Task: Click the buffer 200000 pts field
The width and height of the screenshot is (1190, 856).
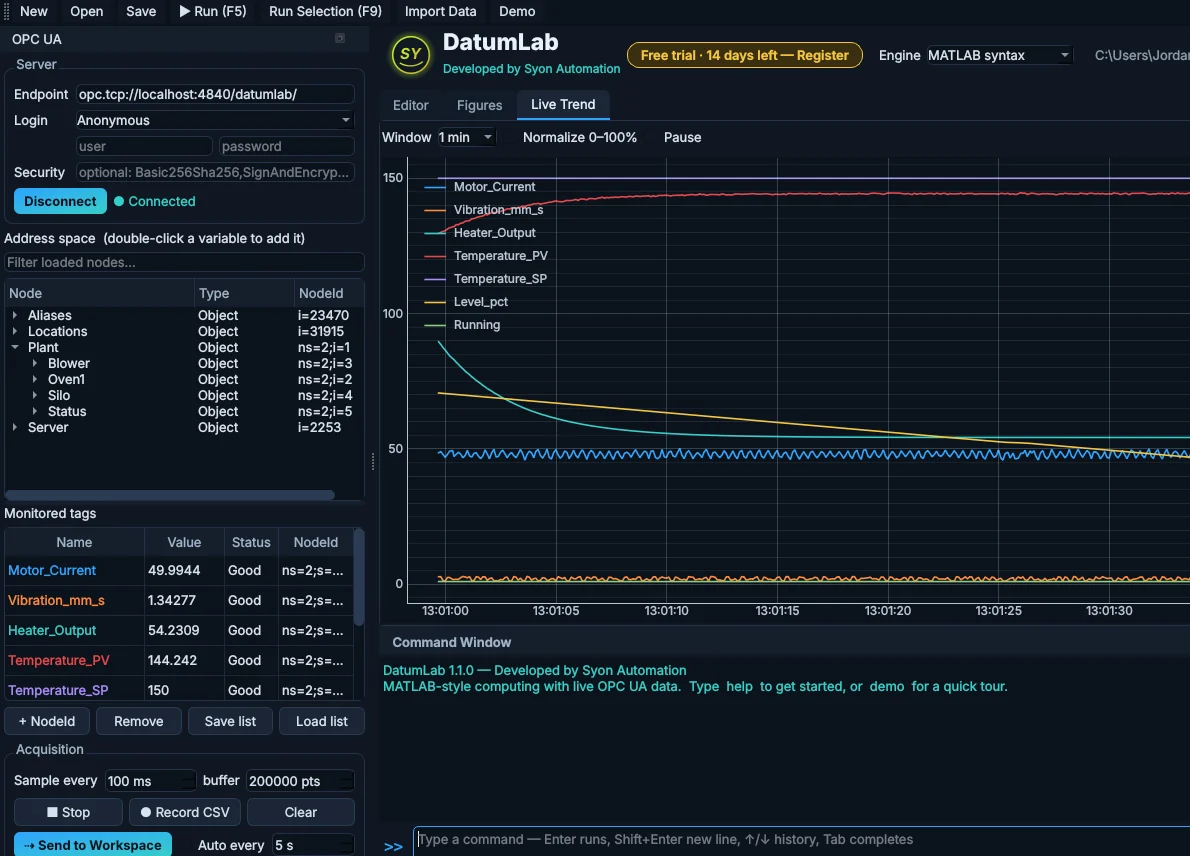Action: coord(300,781)
